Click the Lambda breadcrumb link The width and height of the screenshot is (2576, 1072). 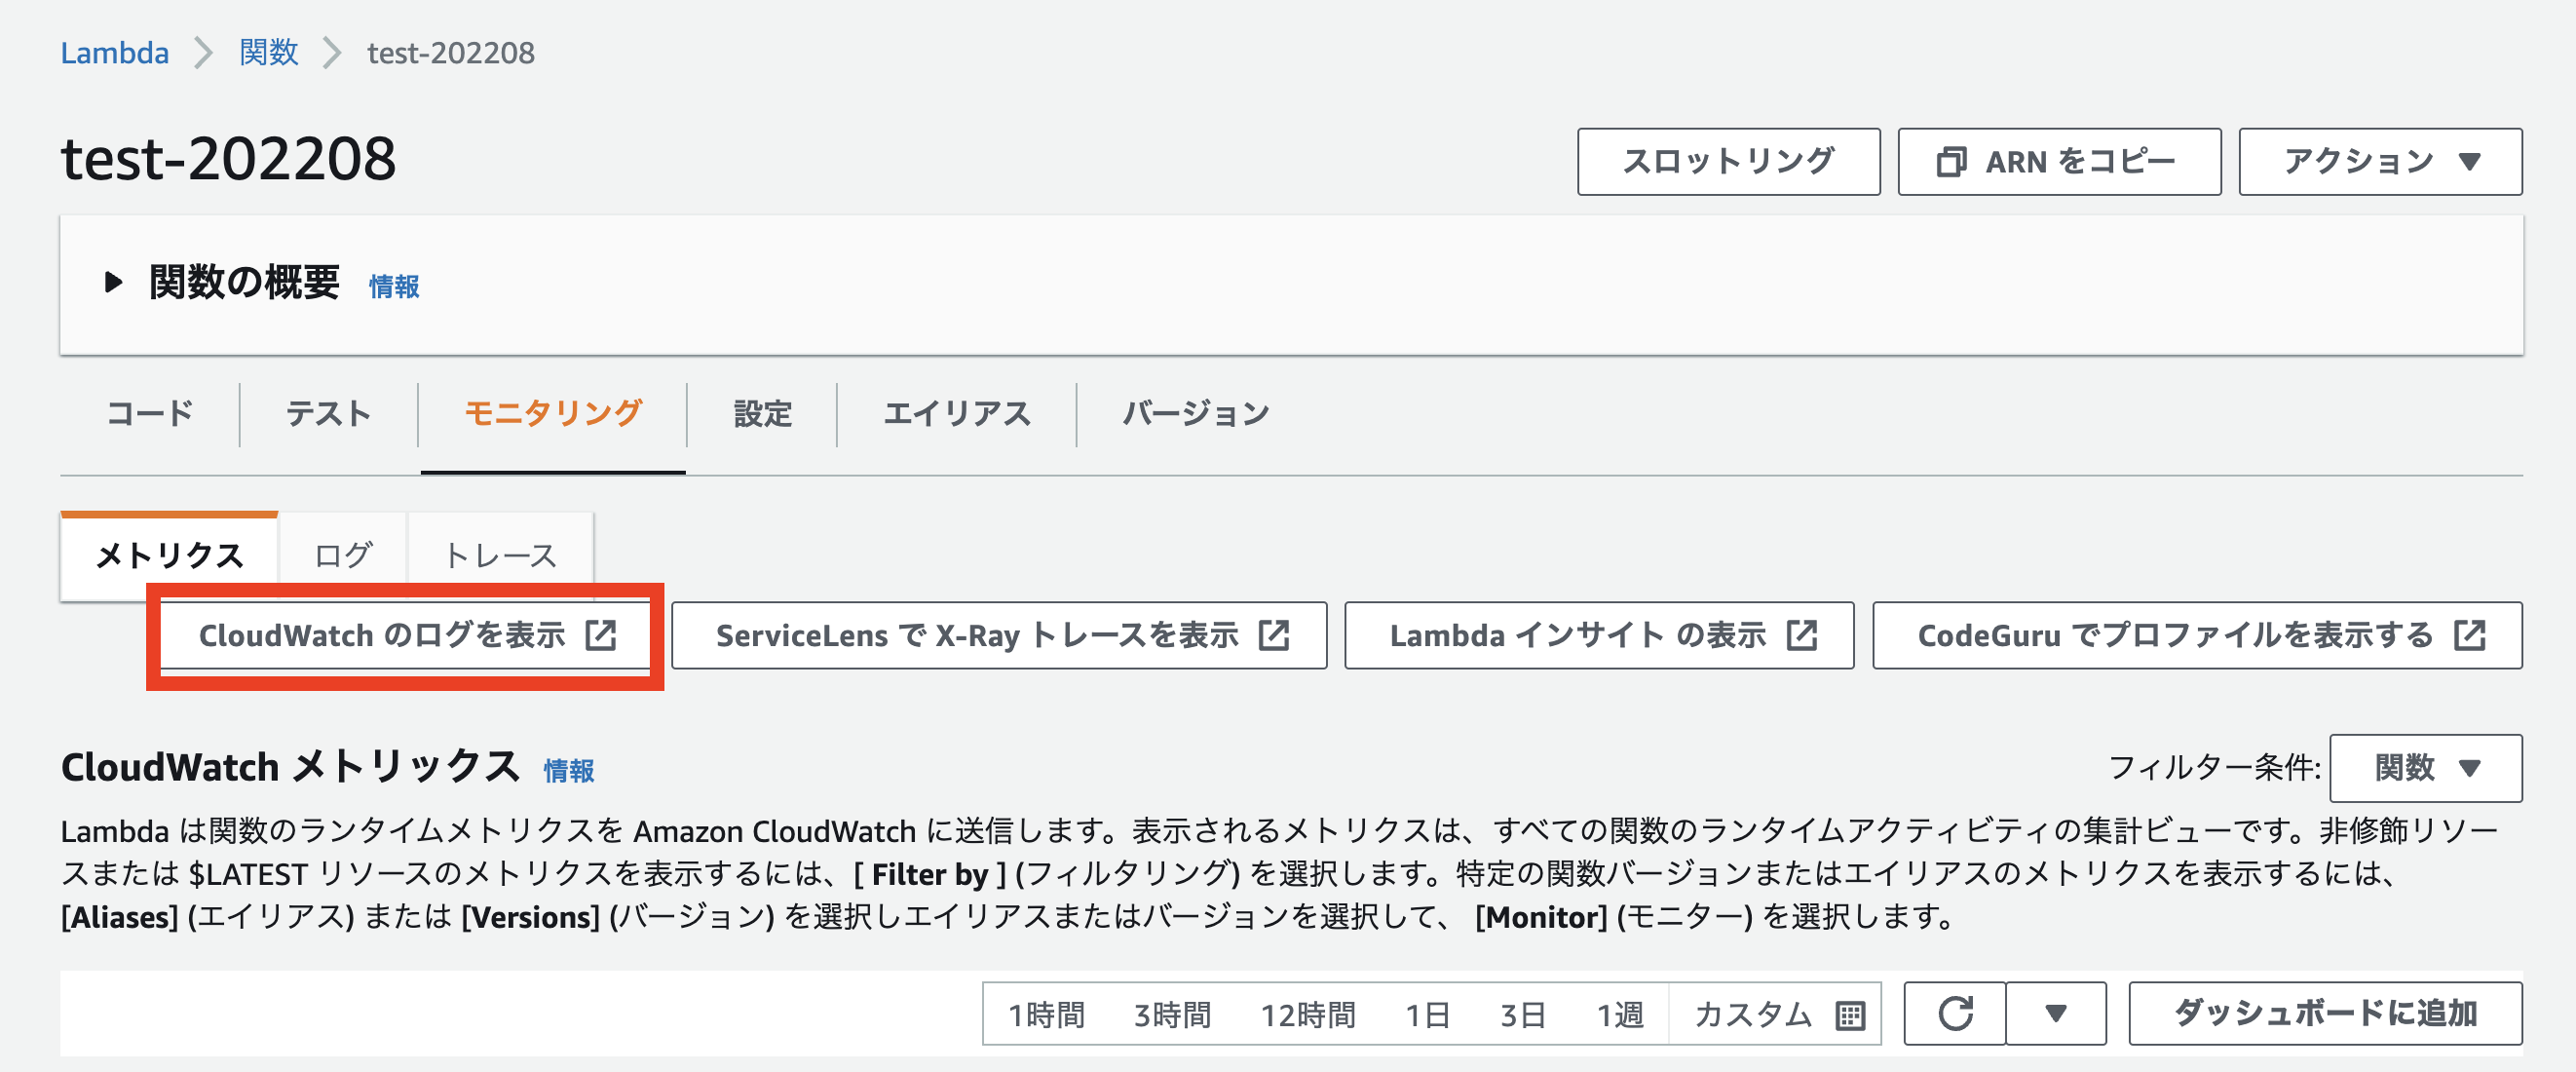pyautogui.click(x=115, y=52)
